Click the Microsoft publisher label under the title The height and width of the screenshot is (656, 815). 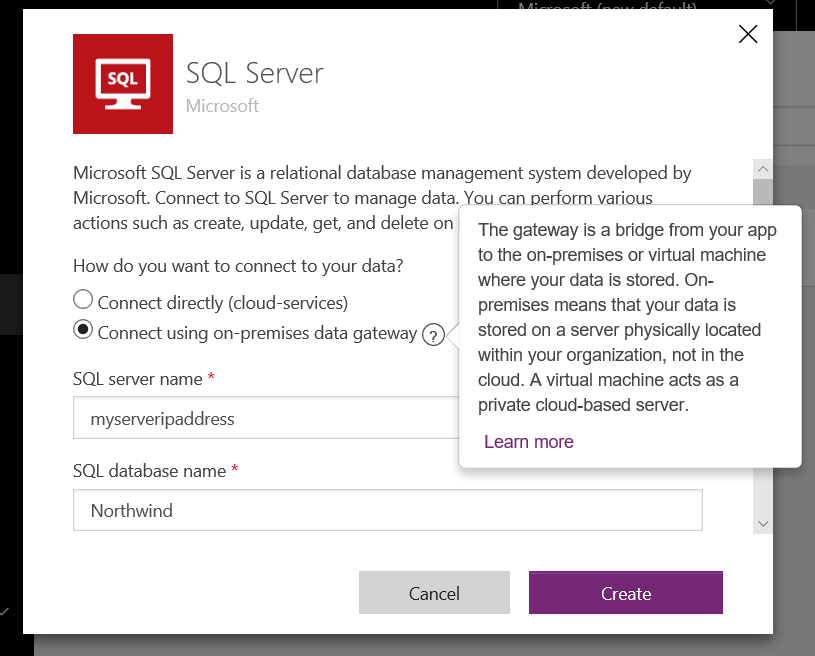[x=222, y=105]
